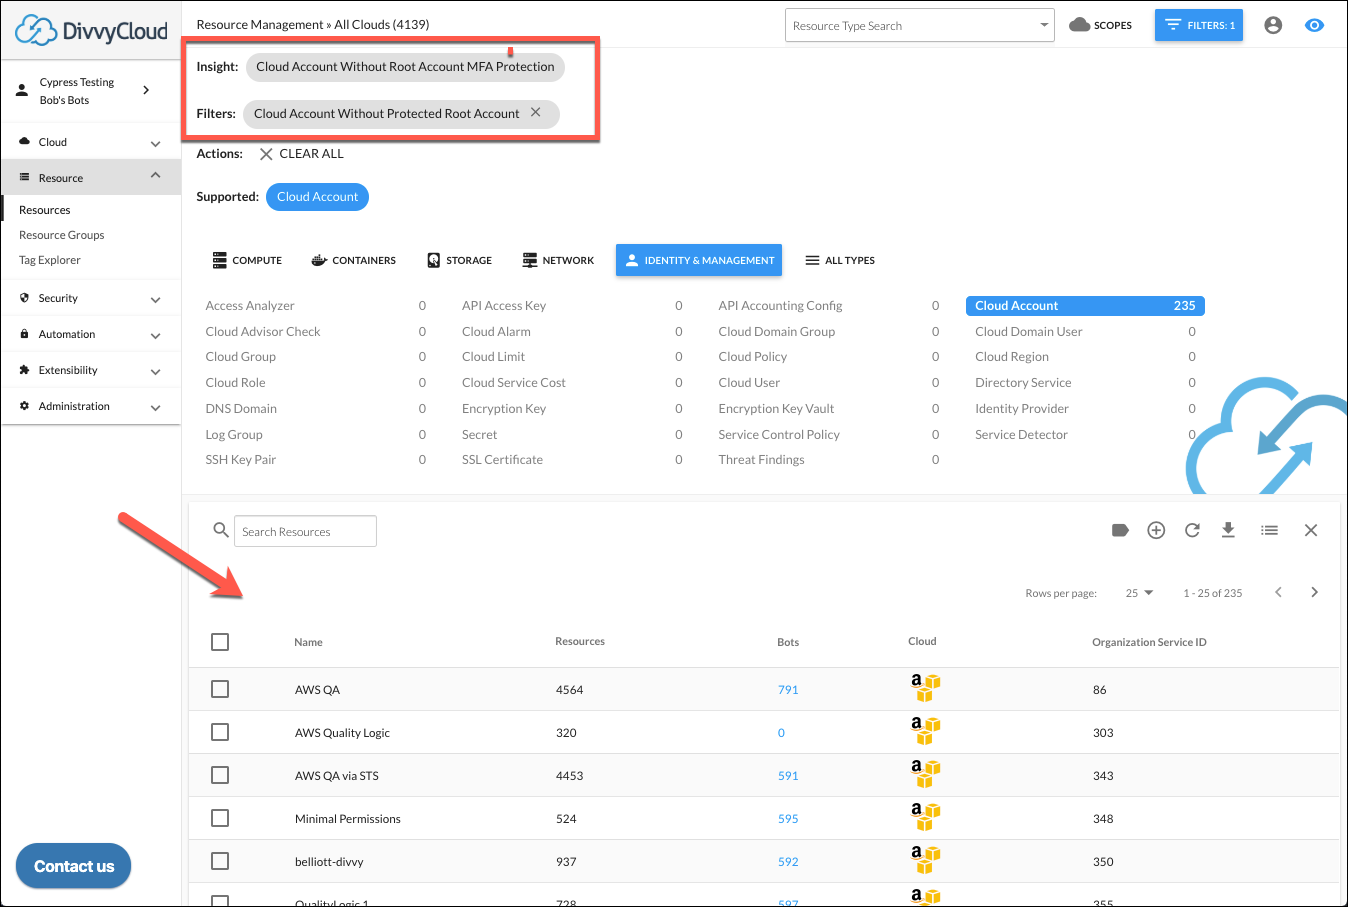Go to the next page of results
The height and width of the screenshot is (907, 1348).
coord(1314,592)
